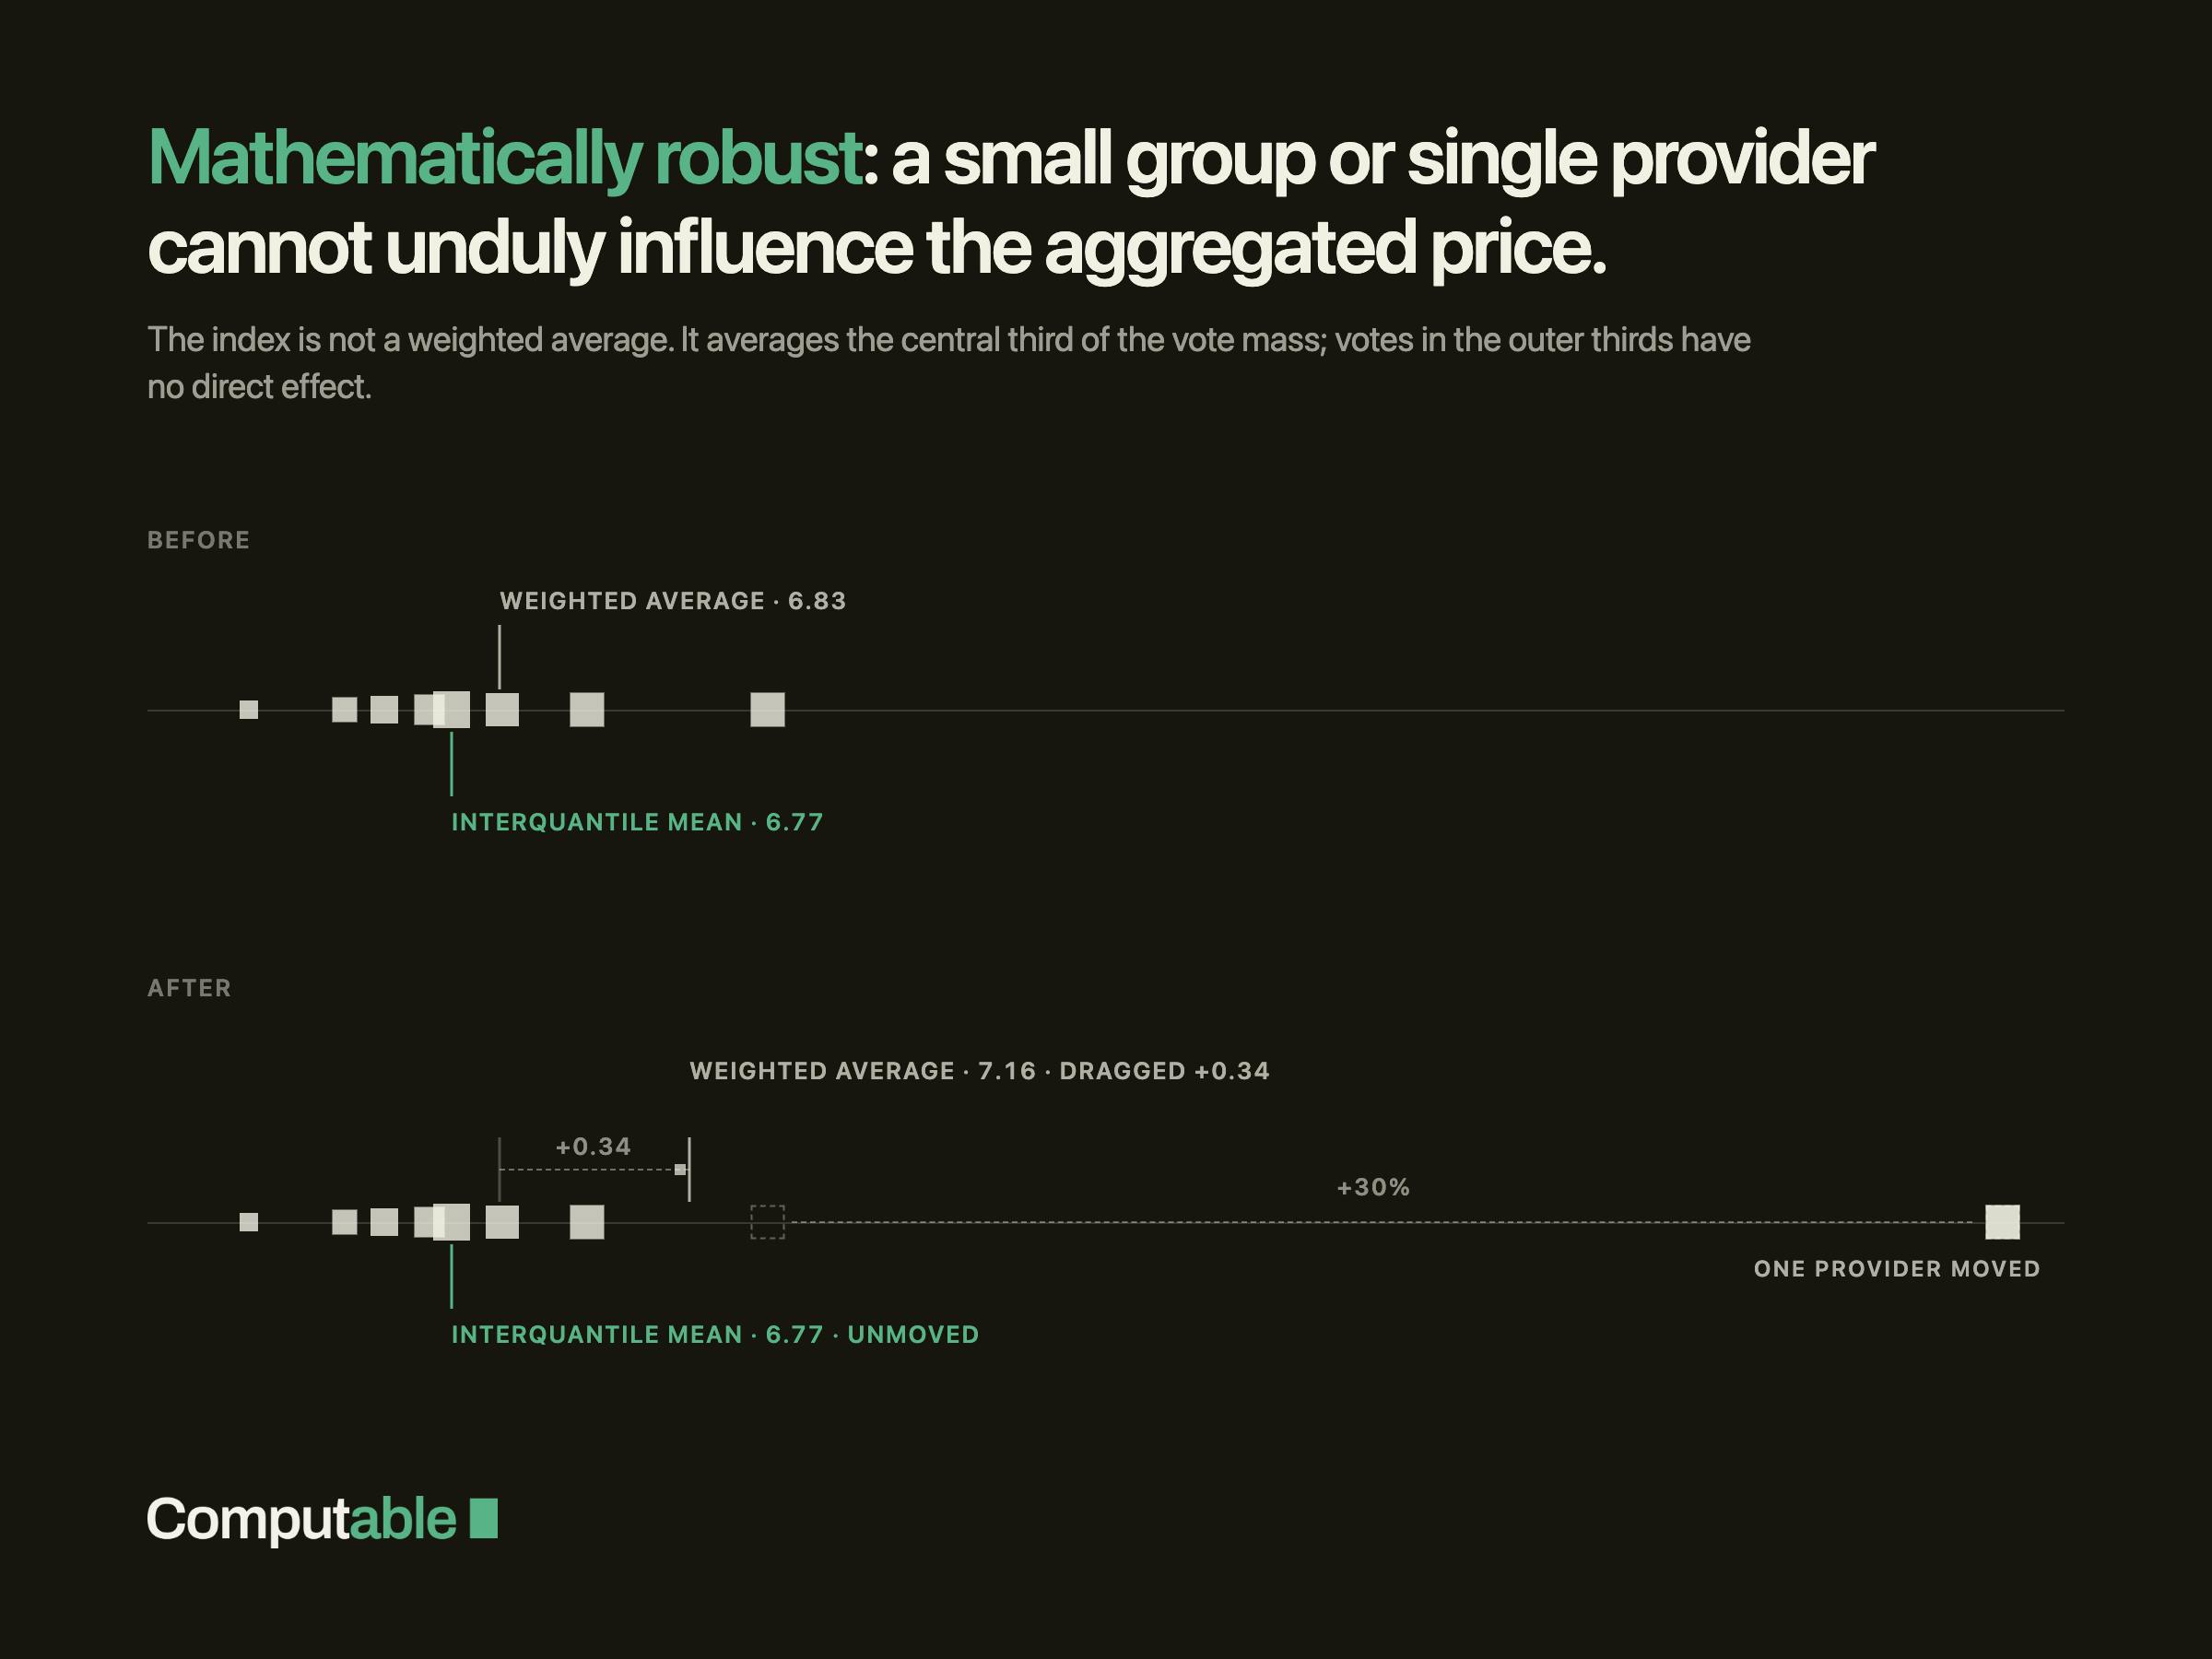Click the rightmost vote square in Before row

click(x=768, y=710)
